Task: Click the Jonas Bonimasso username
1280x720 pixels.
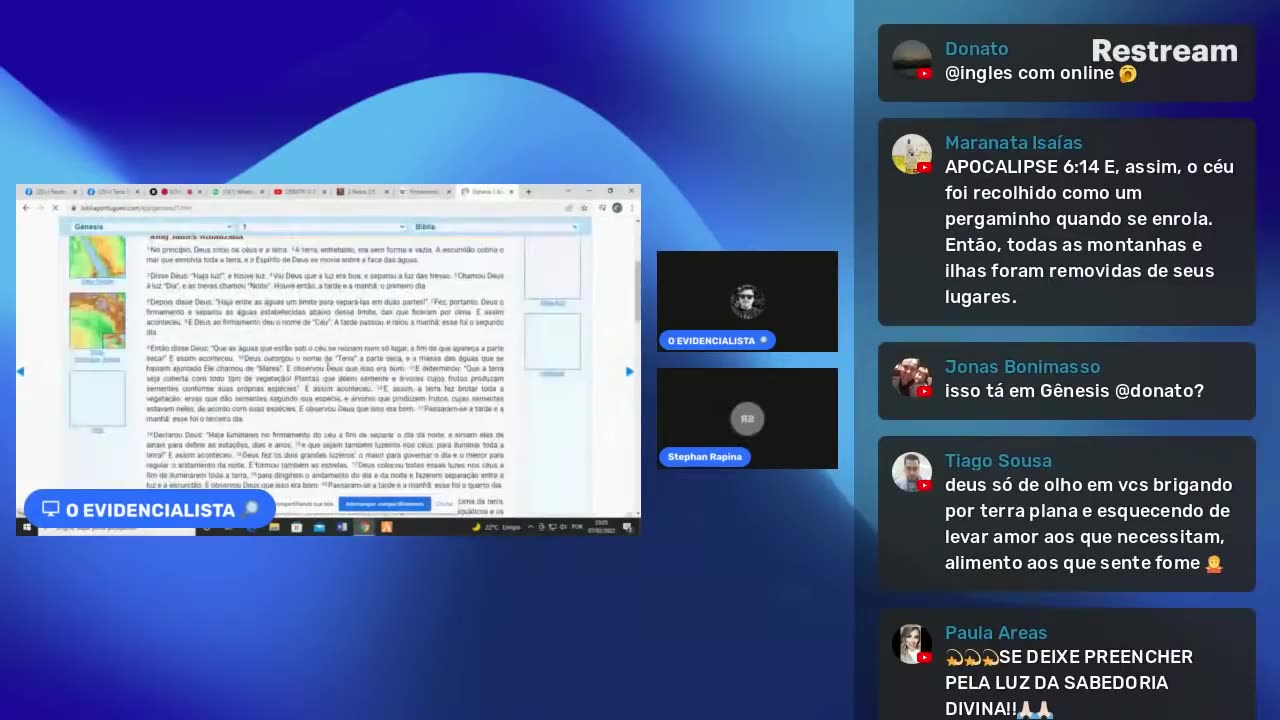Action: click(x=1023, y=367)
